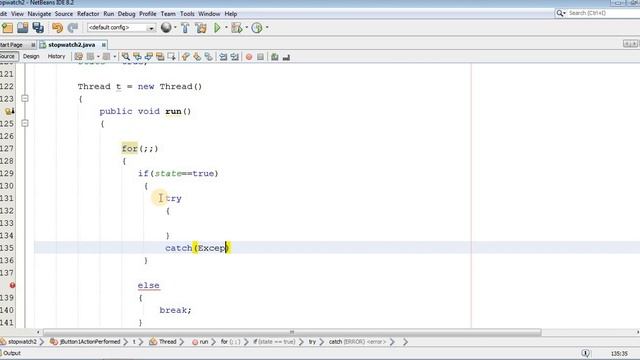Click Previous Bookmark icon

(186, 57)
